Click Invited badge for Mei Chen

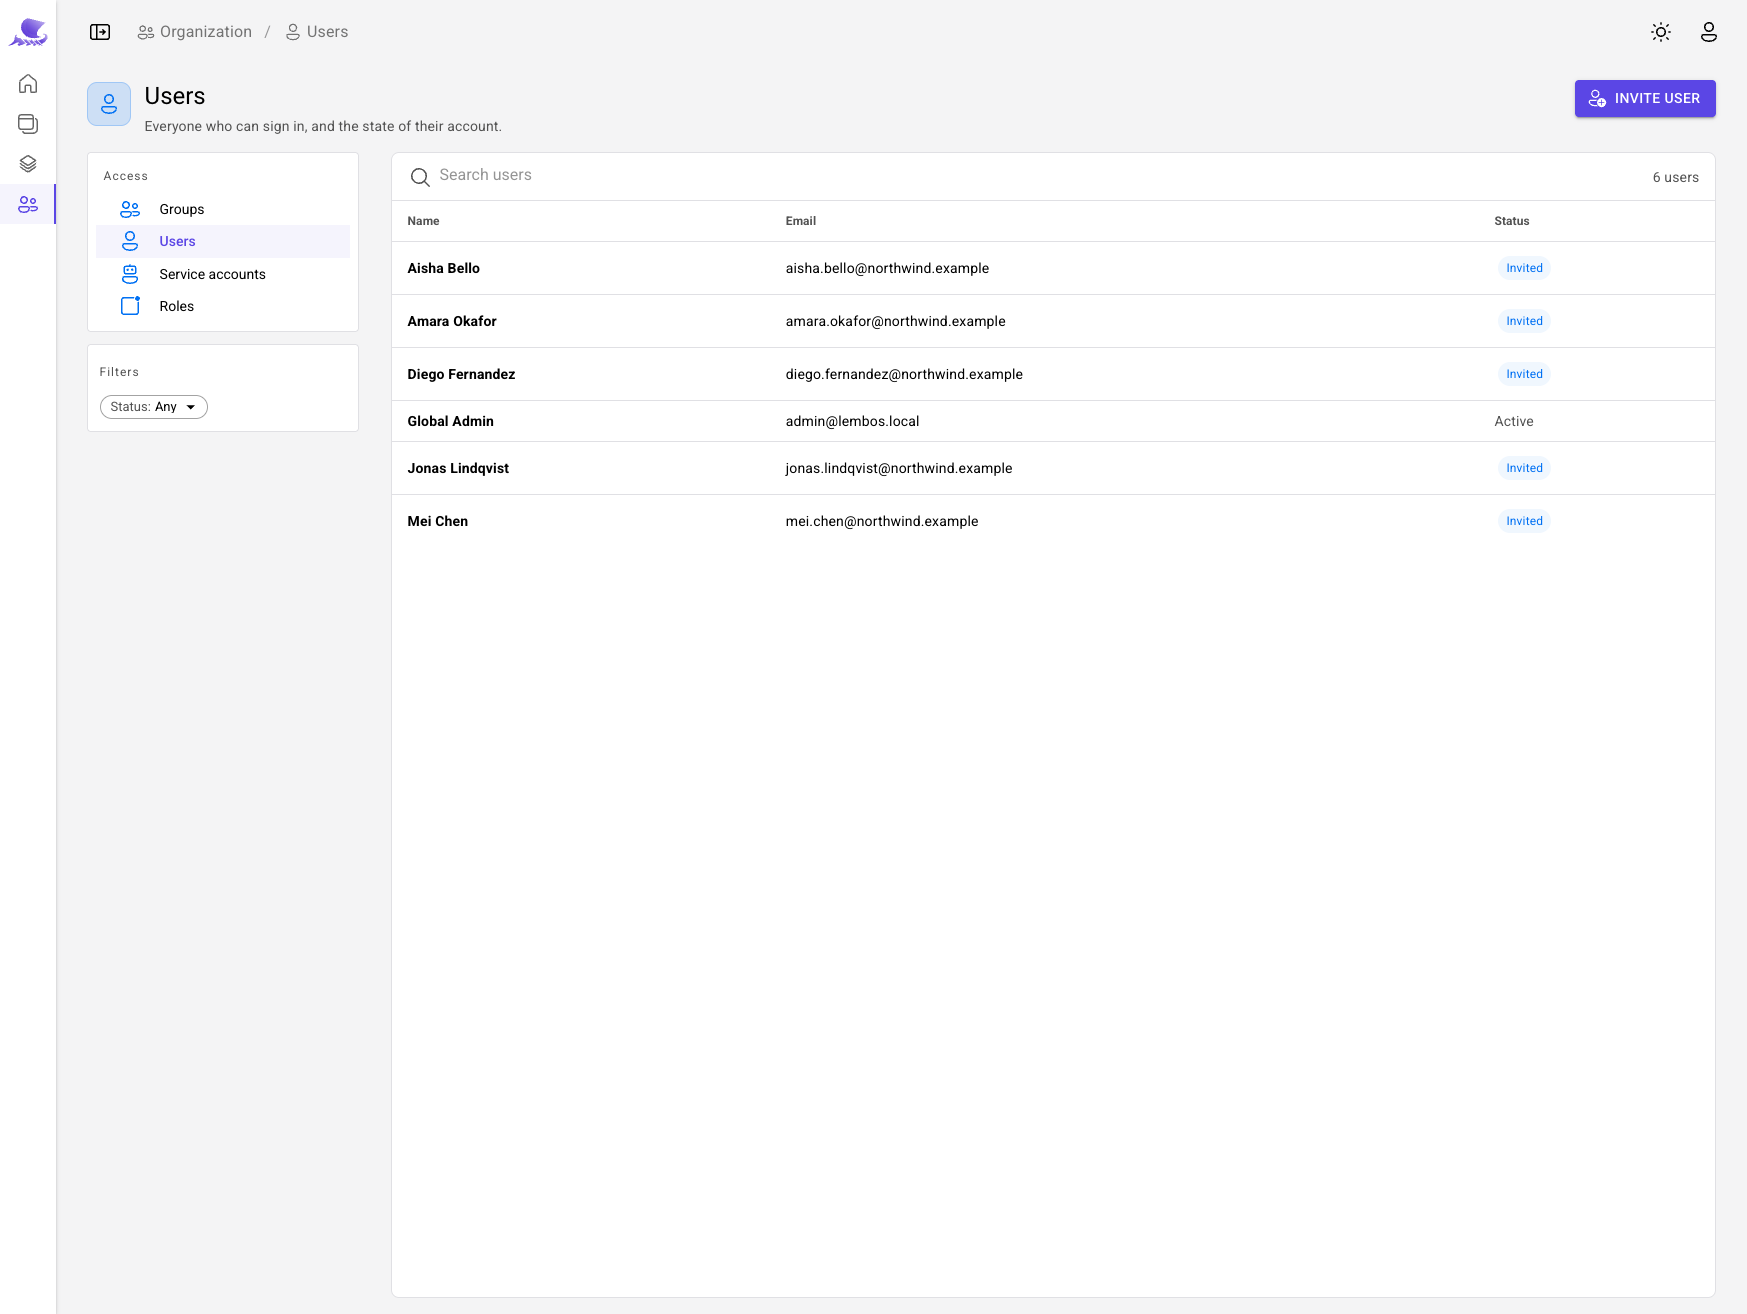click(1524, 521)
